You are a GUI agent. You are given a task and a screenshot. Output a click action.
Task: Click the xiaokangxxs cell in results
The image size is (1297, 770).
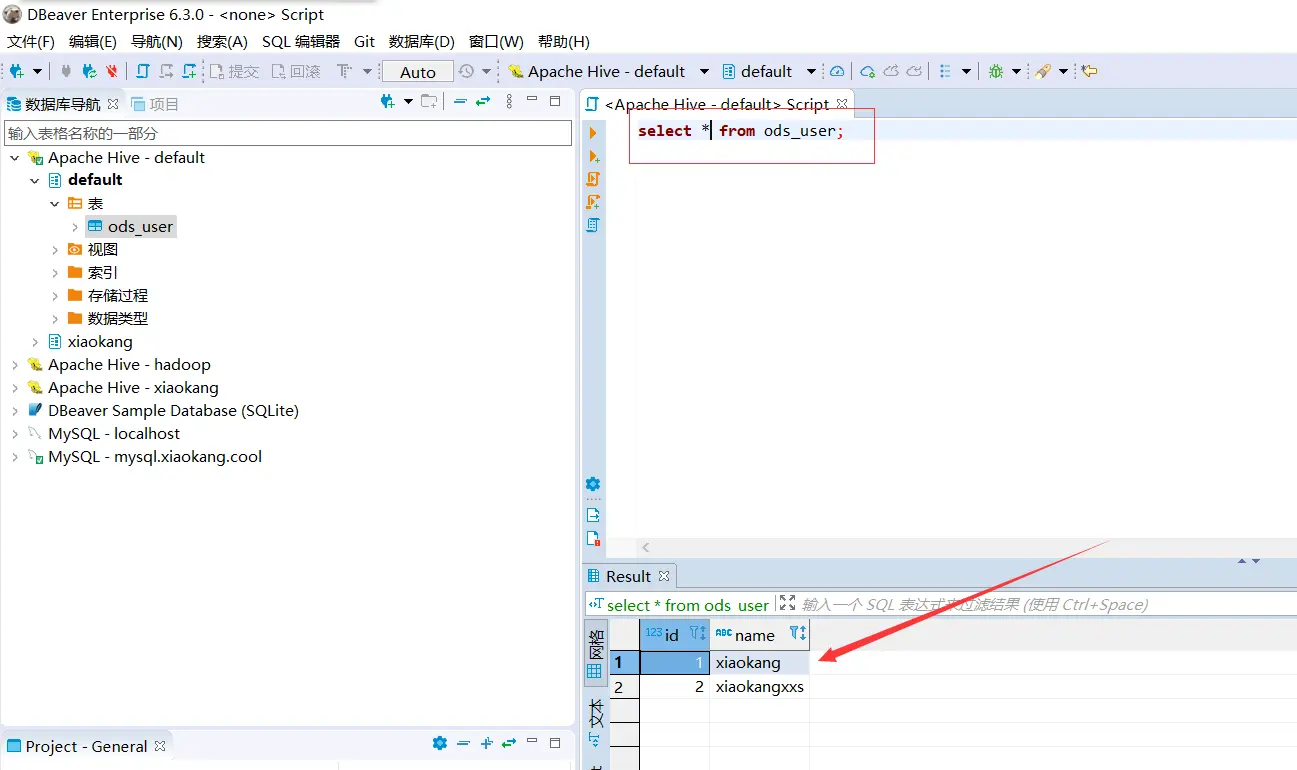760,687
